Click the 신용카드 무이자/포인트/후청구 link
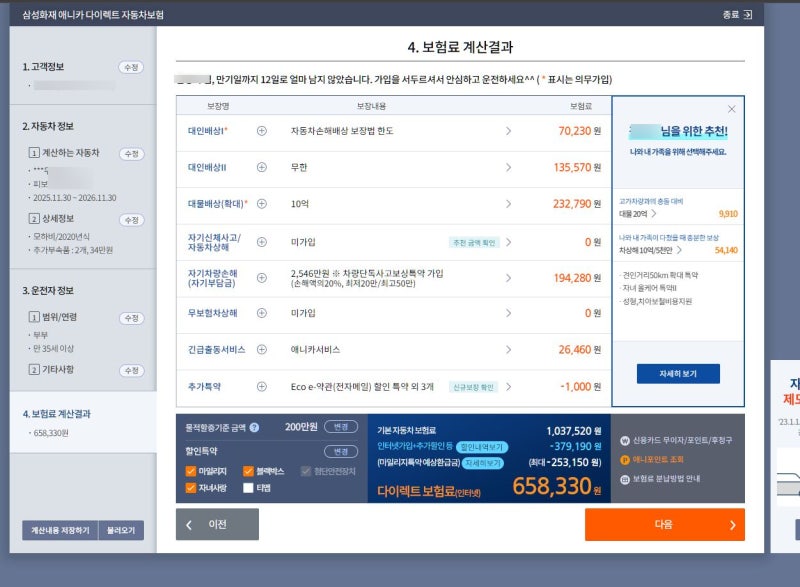 pyautogui.click(x=683, y=441)
